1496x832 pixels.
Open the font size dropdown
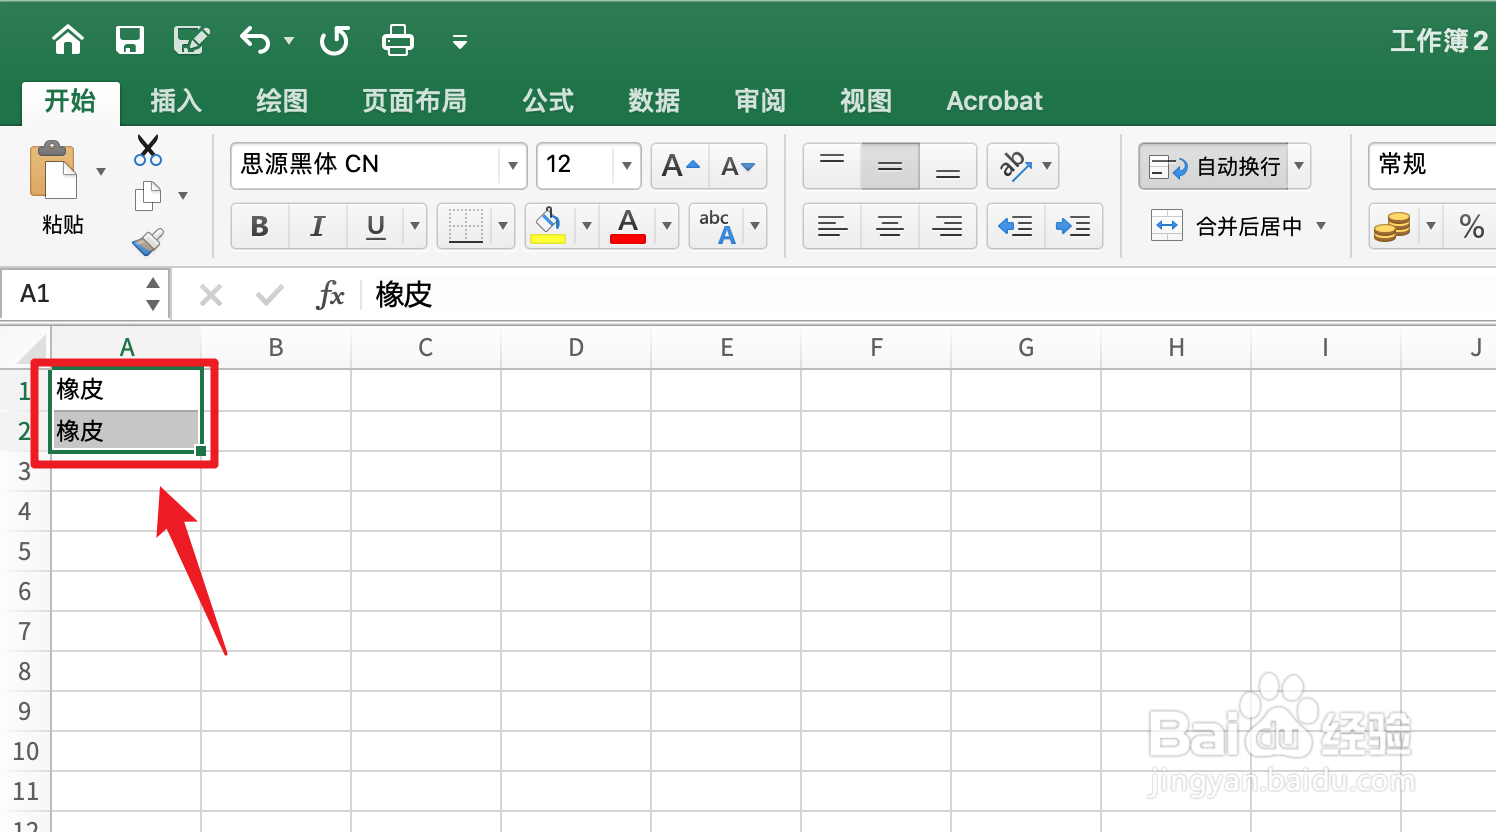626,166
